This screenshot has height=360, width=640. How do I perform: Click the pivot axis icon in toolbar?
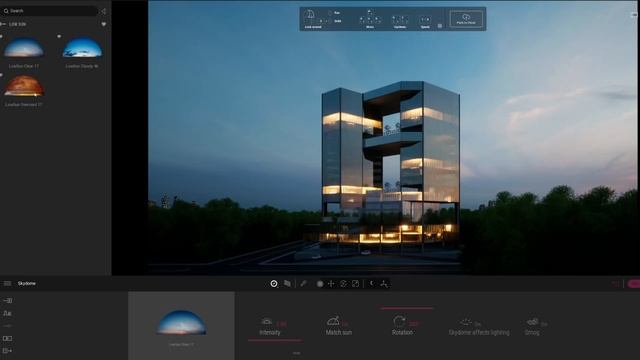[x=384, y=283]
